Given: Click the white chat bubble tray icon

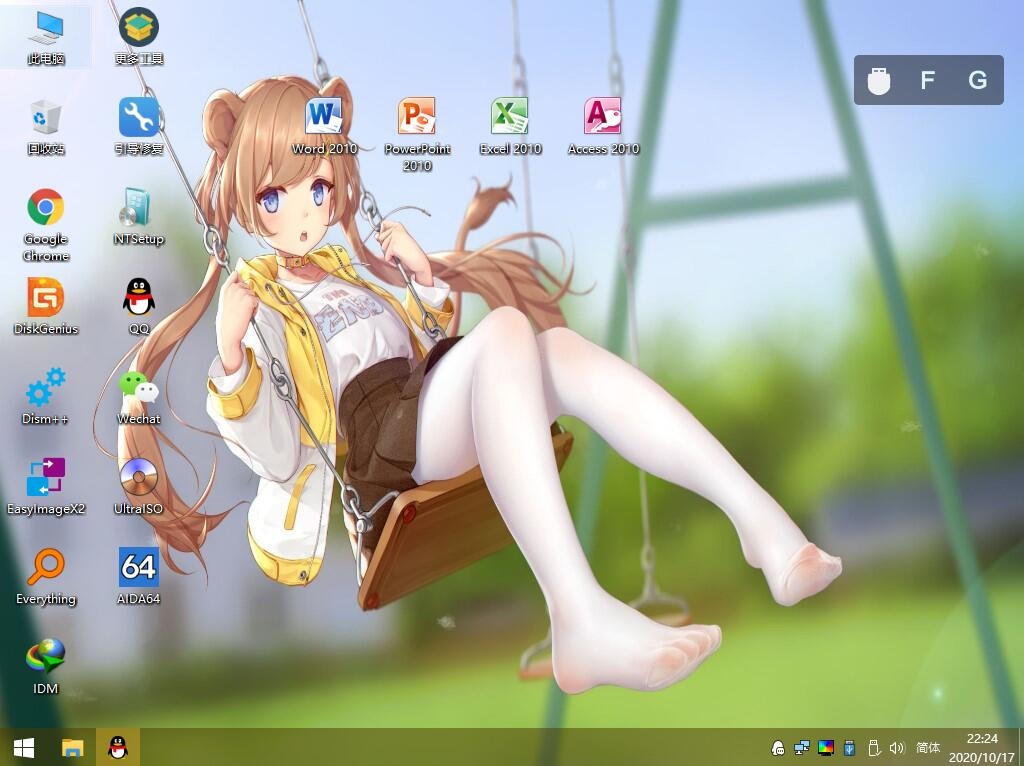Looking at the screenshot, I should (778, 748).
